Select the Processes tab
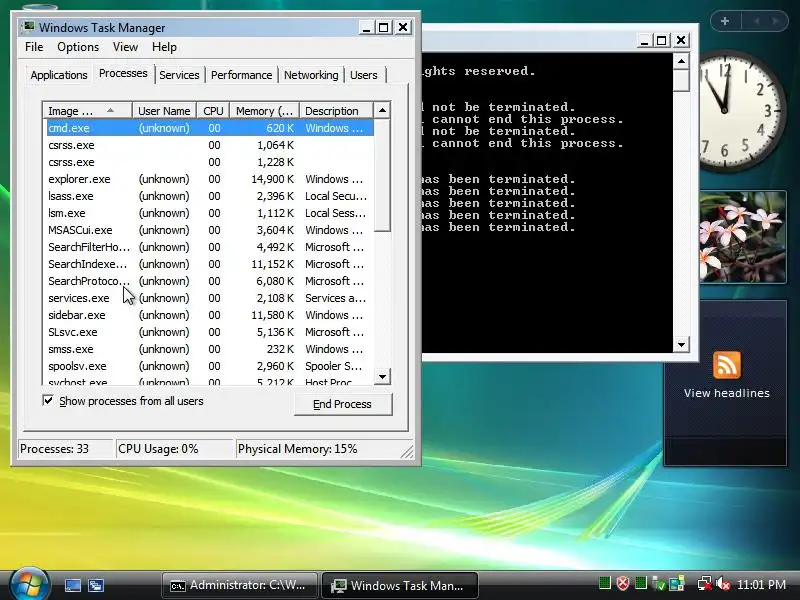Screen dimensions: 800x600 (123, 73)
